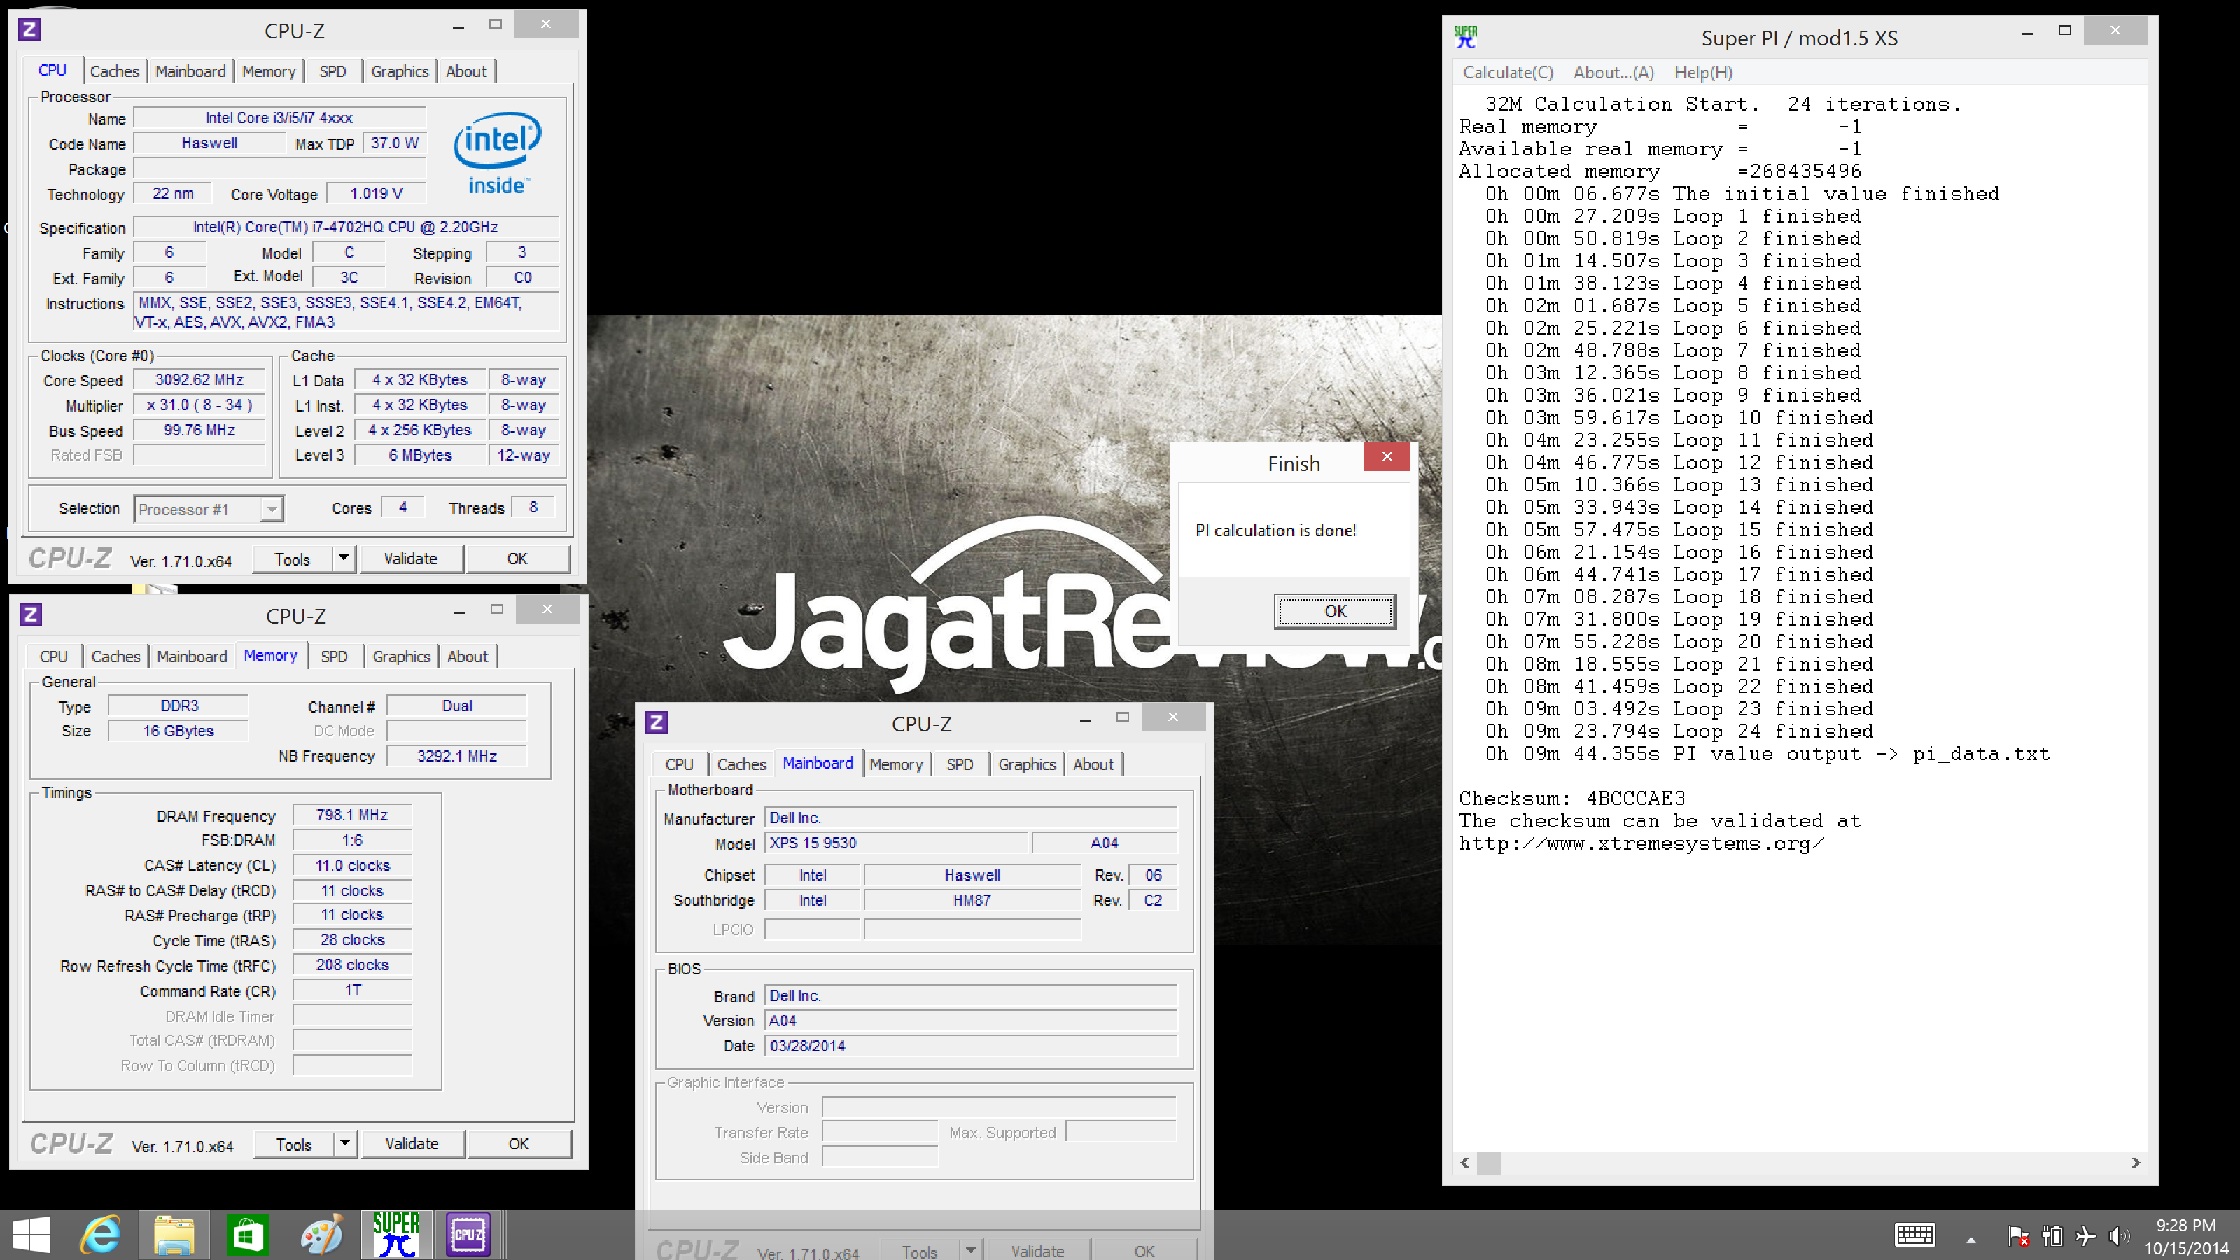Image resolution: width=2240 pixels, height=1260 pixels.
Task: Click the Intel inside logo
Action: (x=497, y=153)
